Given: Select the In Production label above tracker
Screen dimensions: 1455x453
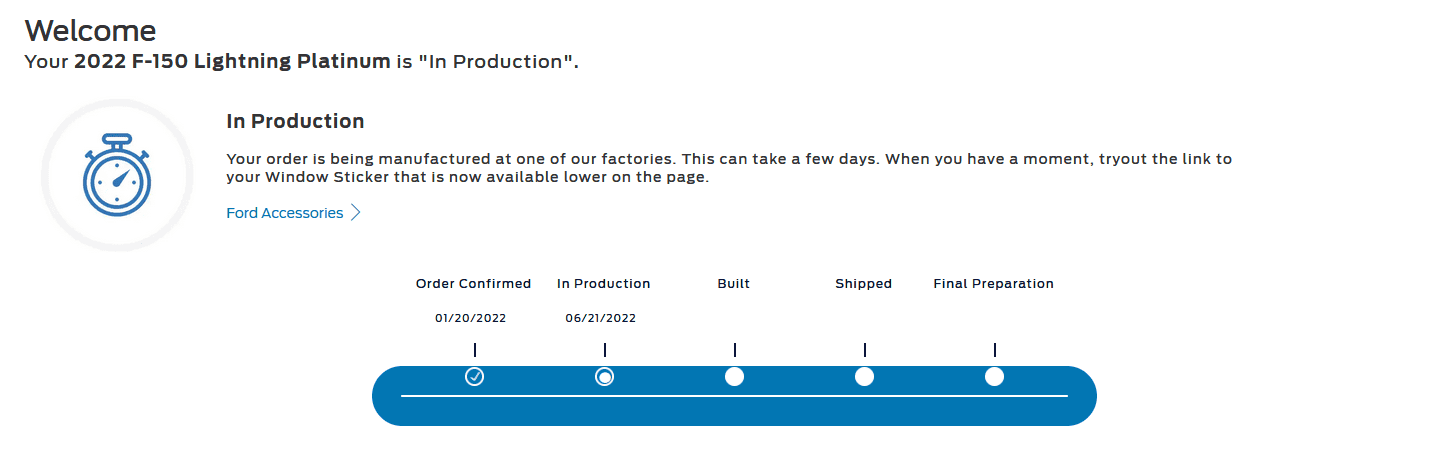Looking at the screenshot, I should coord(603,284).
